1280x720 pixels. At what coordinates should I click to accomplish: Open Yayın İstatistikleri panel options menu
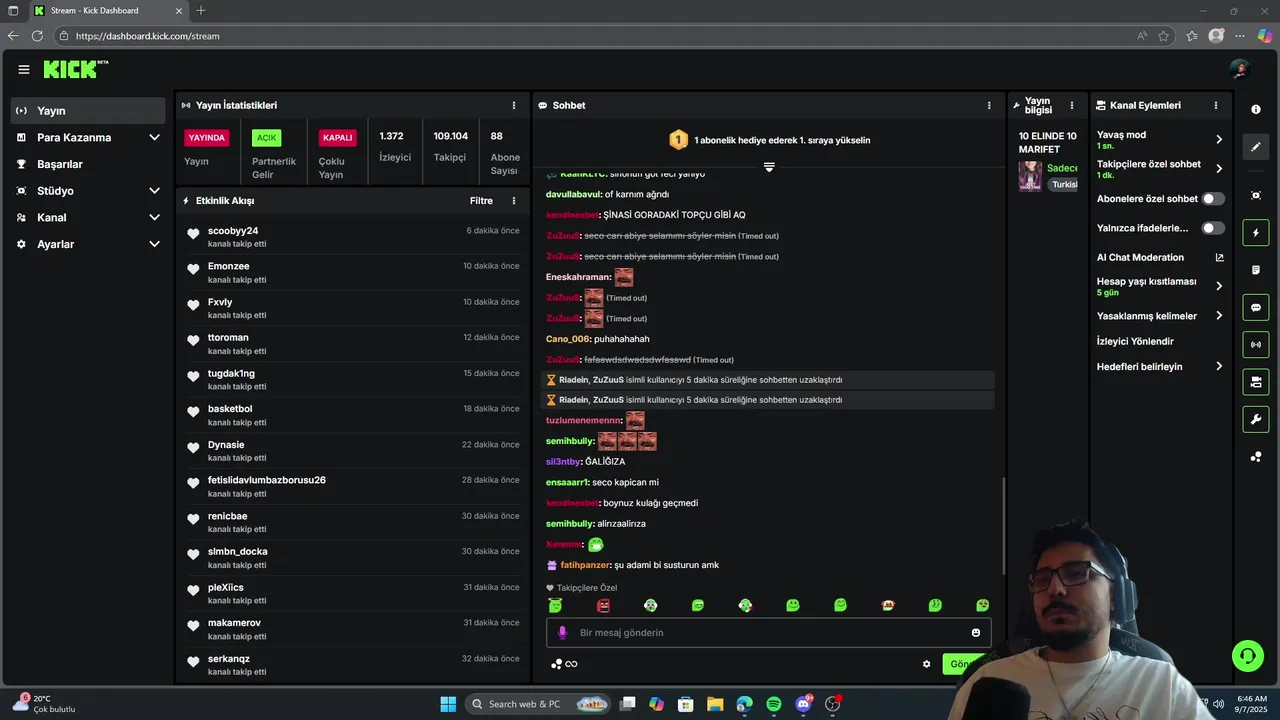[514, 105]
